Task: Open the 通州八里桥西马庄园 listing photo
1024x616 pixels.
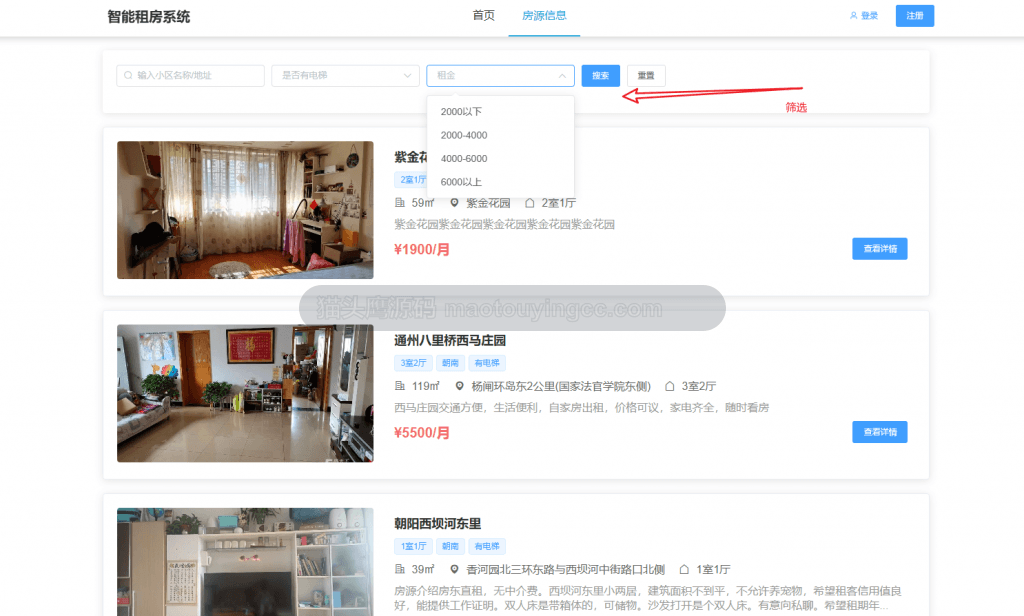Action: [x=245, y=393]
